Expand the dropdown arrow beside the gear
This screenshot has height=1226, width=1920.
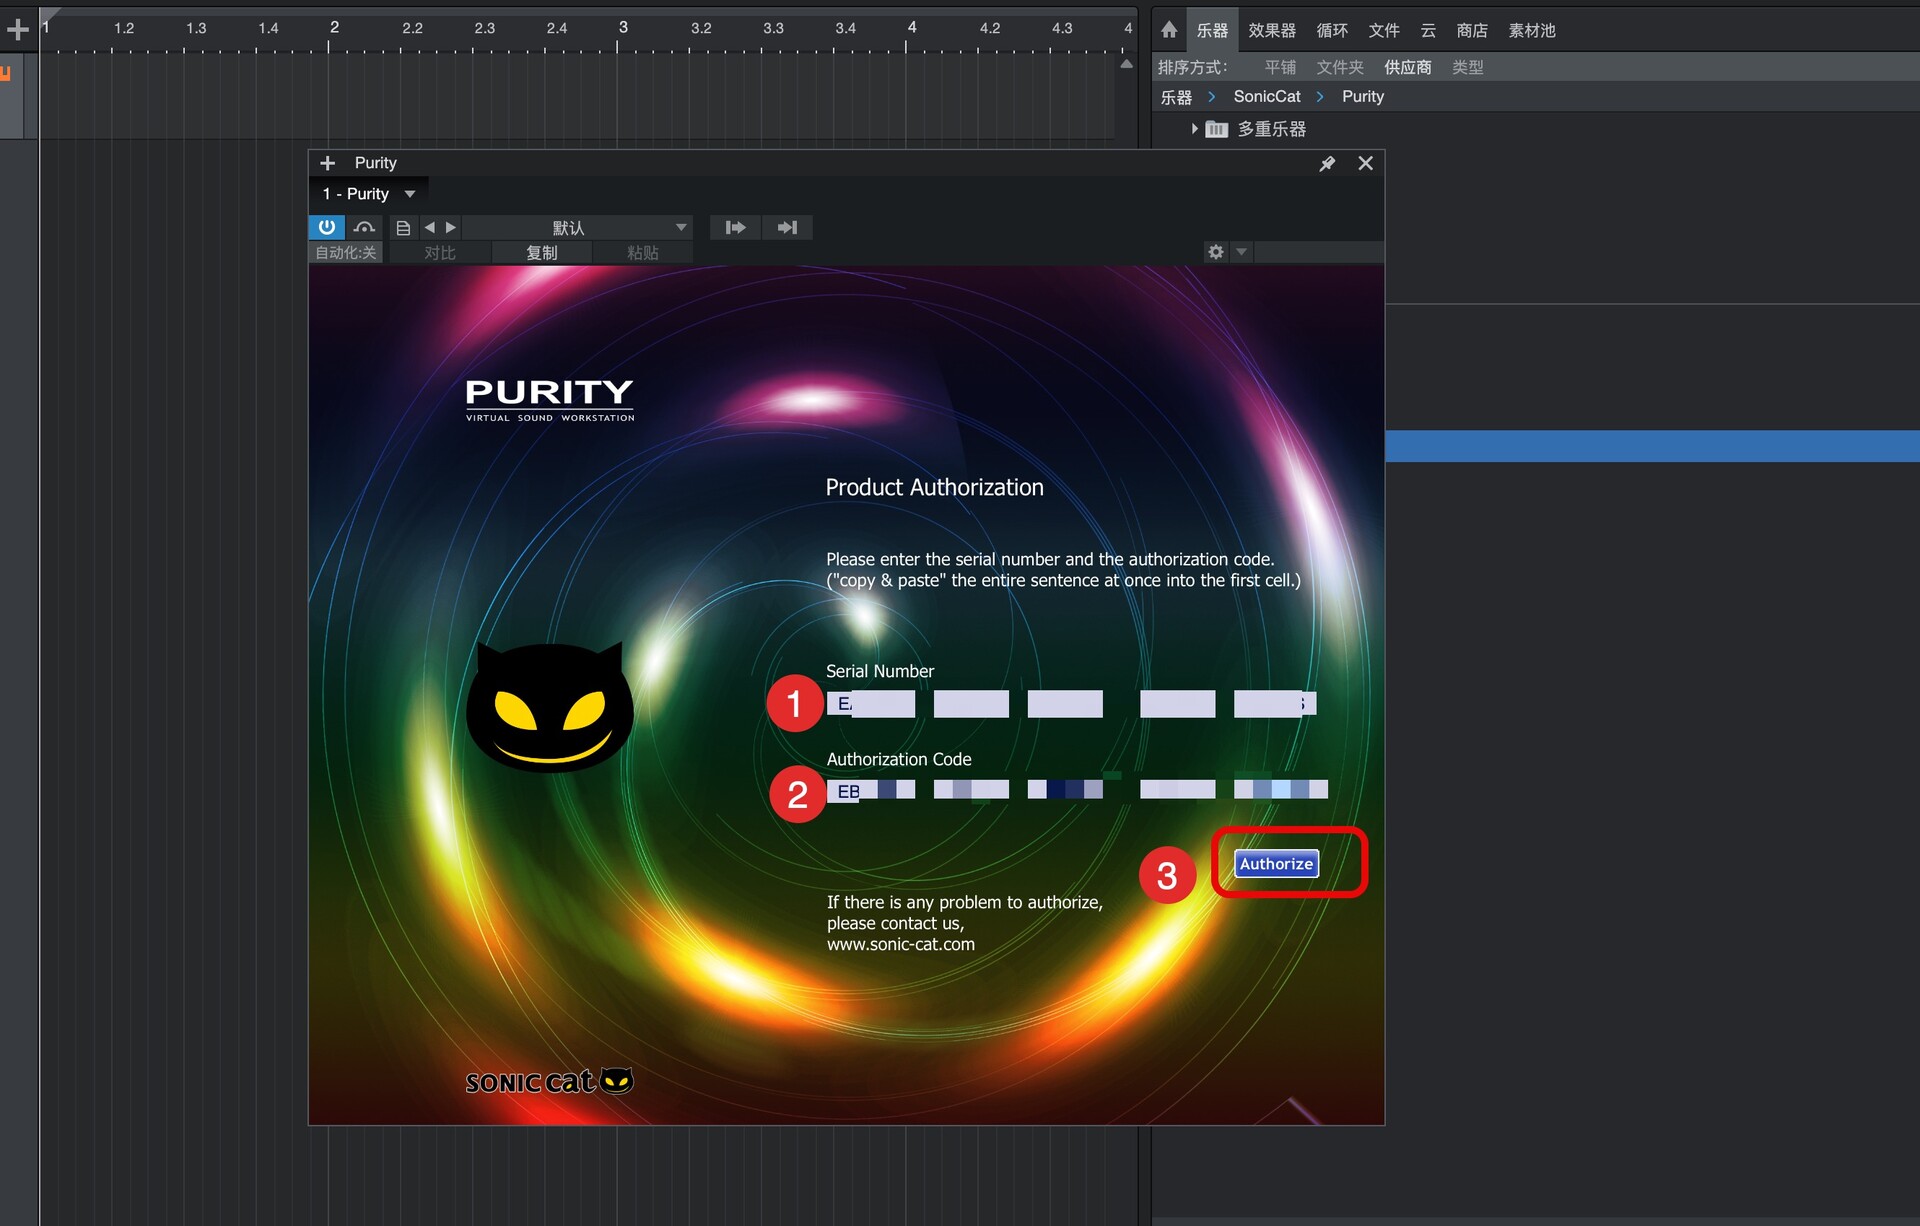[1241, 252]
